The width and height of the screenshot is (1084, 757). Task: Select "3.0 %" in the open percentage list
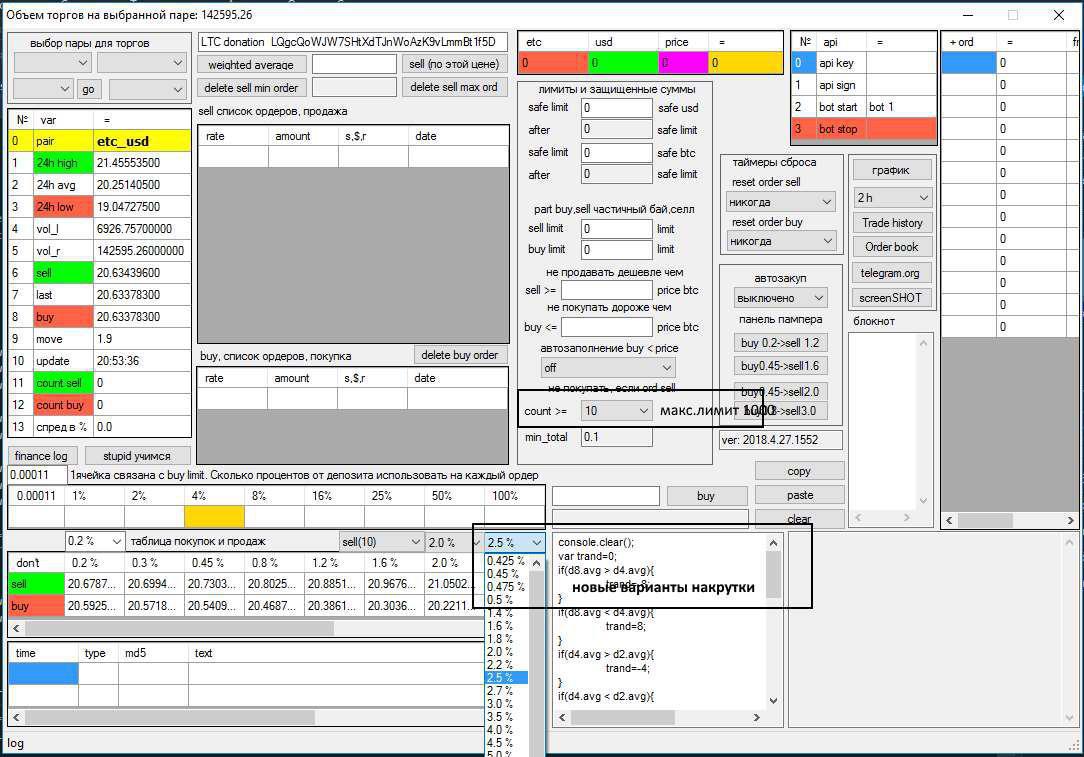501,704
